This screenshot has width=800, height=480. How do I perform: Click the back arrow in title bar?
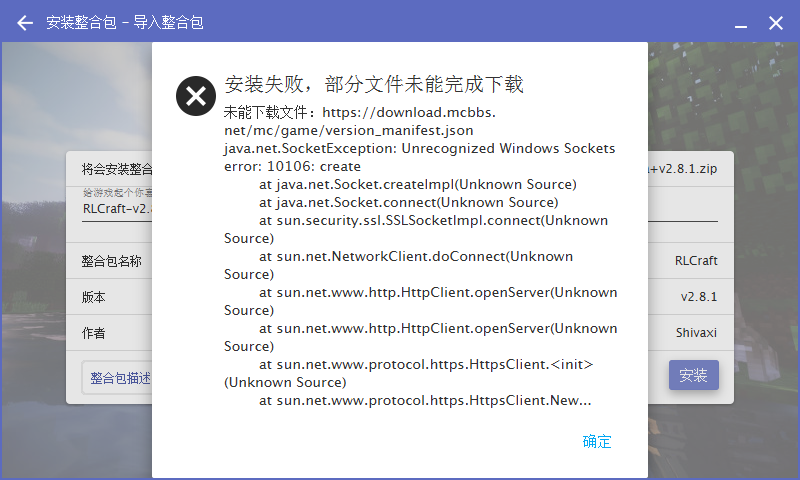25,22
